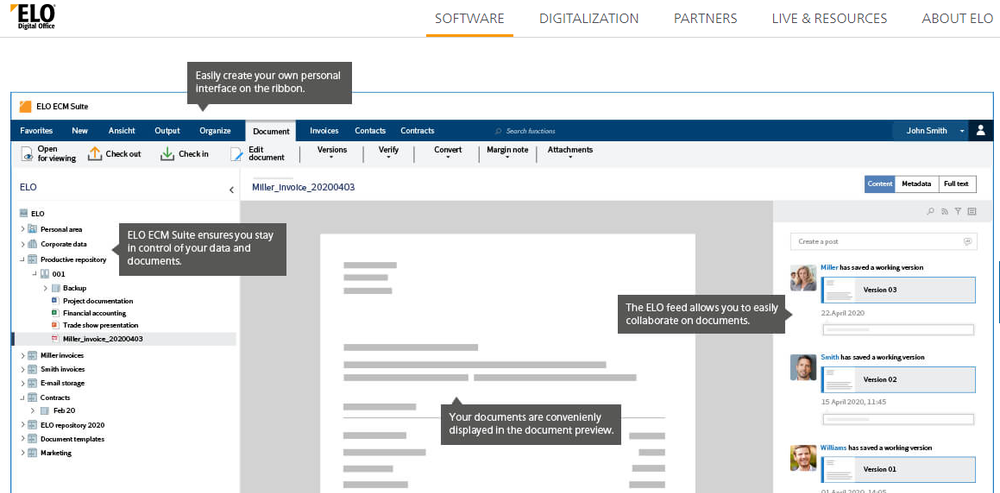Click the Miller user link in the feed
Image resolution: width=1000 pixels, height=493 pixels.
(829, 267)
